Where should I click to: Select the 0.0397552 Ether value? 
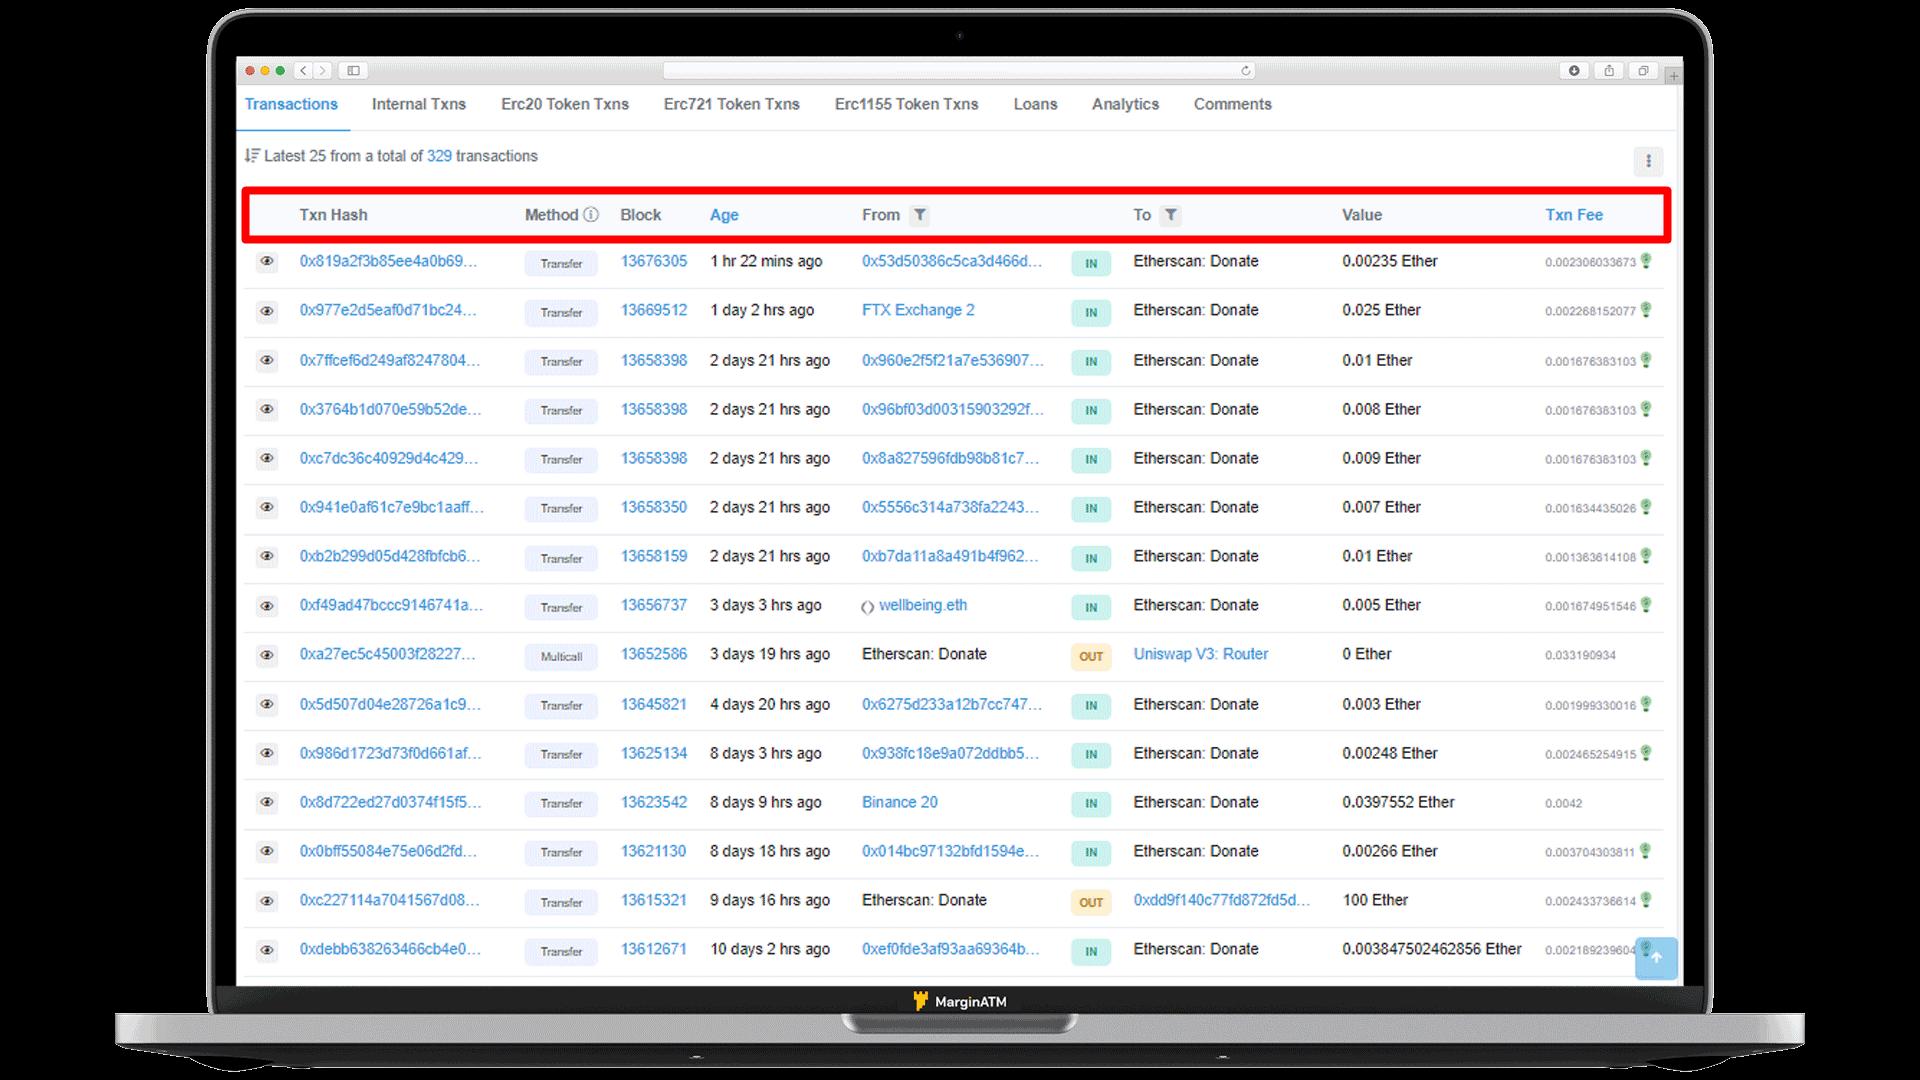1398,802
